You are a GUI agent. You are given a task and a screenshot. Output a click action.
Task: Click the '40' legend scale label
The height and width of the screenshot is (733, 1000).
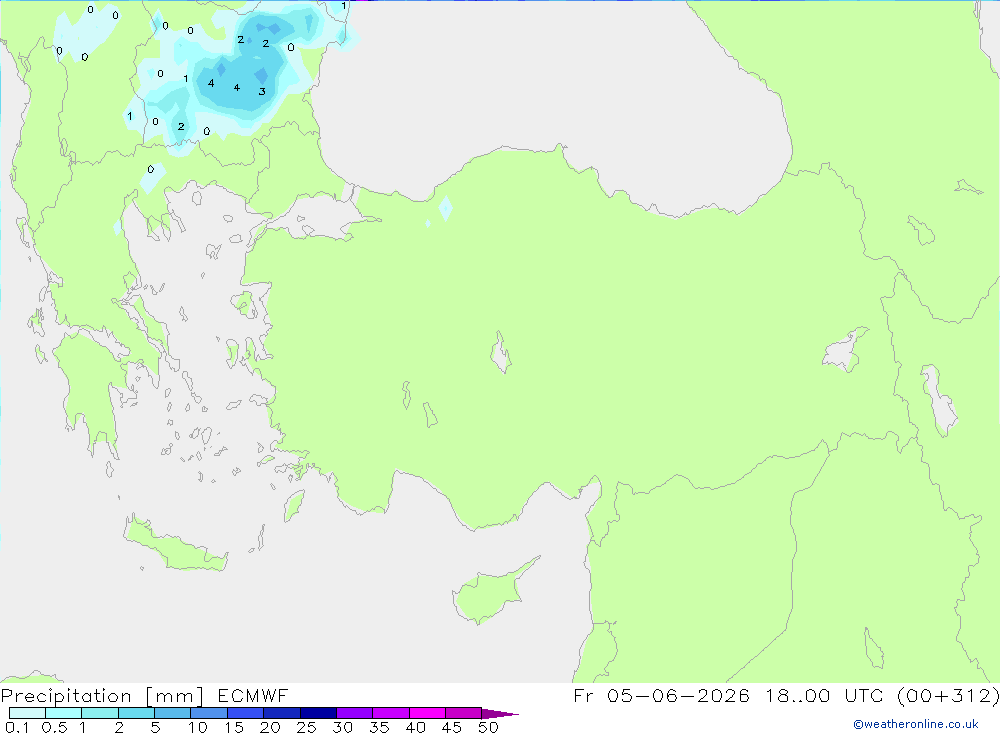[415, 727]
